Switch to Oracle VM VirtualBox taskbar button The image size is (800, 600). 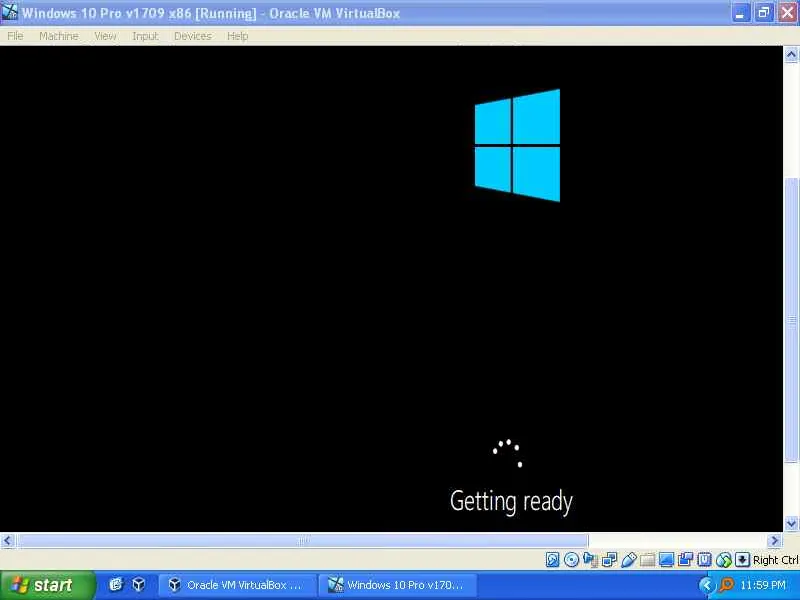click(x=237, y=585)
